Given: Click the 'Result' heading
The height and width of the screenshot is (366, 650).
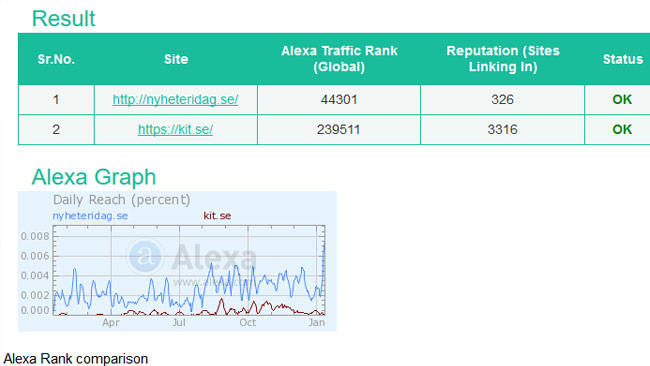Looking at the screenshot, I should 63,19.
